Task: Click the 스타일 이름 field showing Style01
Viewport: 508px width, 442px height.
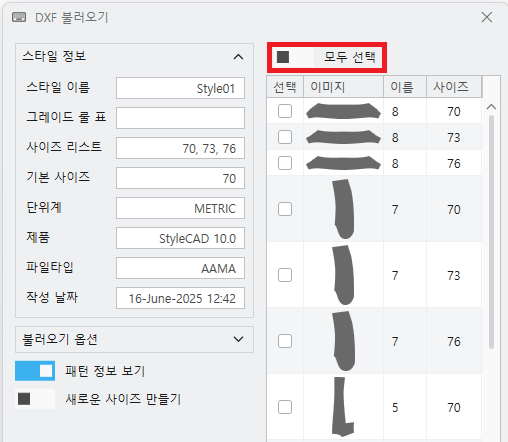Action: tap(180, 88)
